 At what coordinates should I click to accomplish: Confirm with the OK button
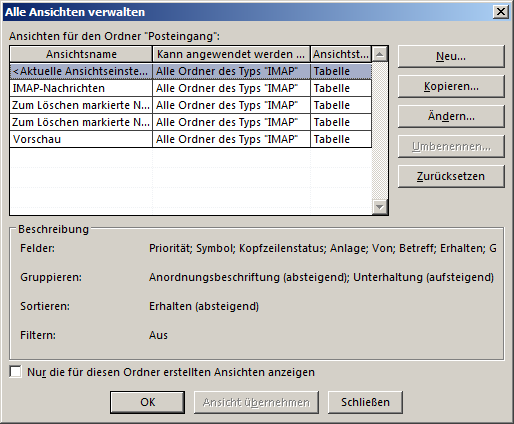pos(147,402)
